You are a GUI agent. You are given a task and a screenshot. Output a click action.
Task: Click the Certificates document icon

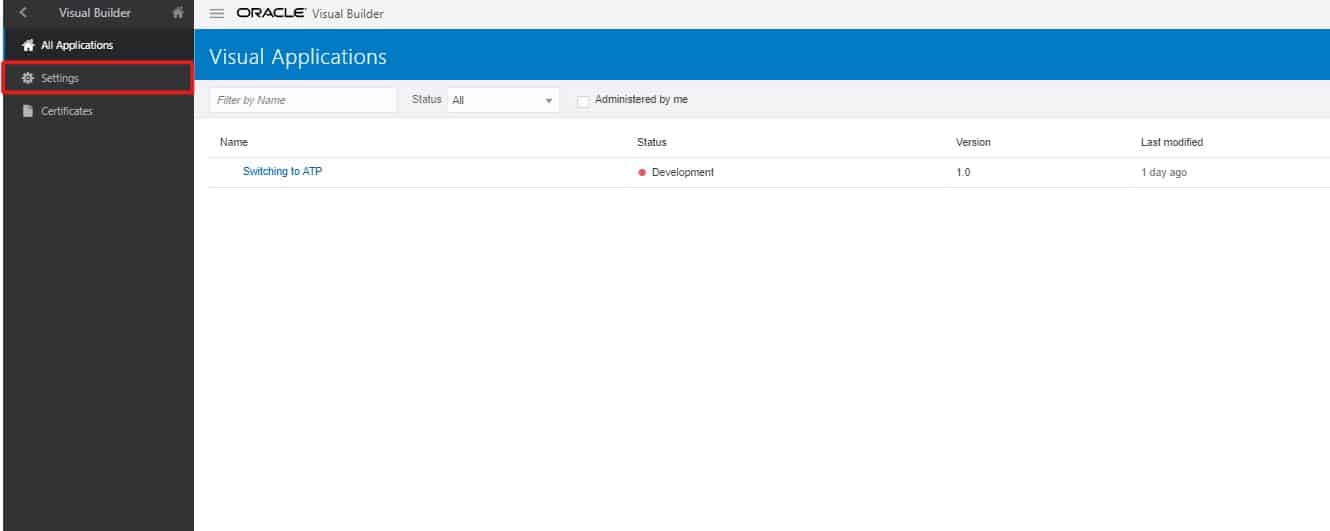[28, 111]
